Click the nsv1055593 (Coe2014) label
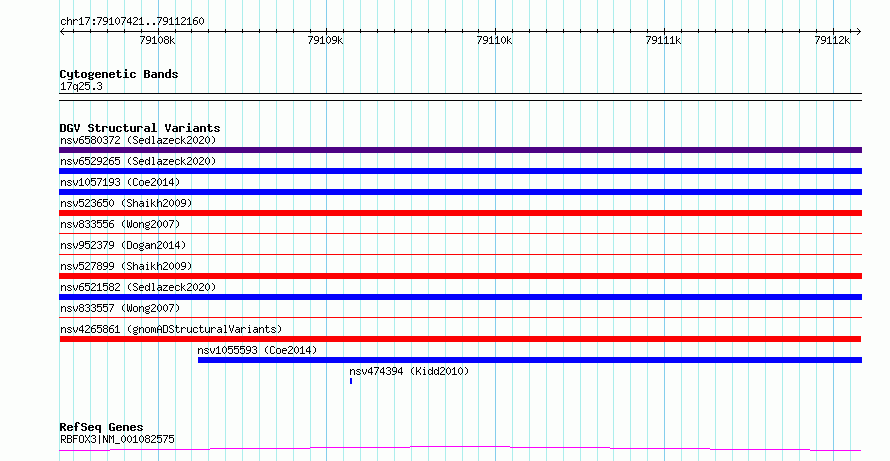 [257, 350]
